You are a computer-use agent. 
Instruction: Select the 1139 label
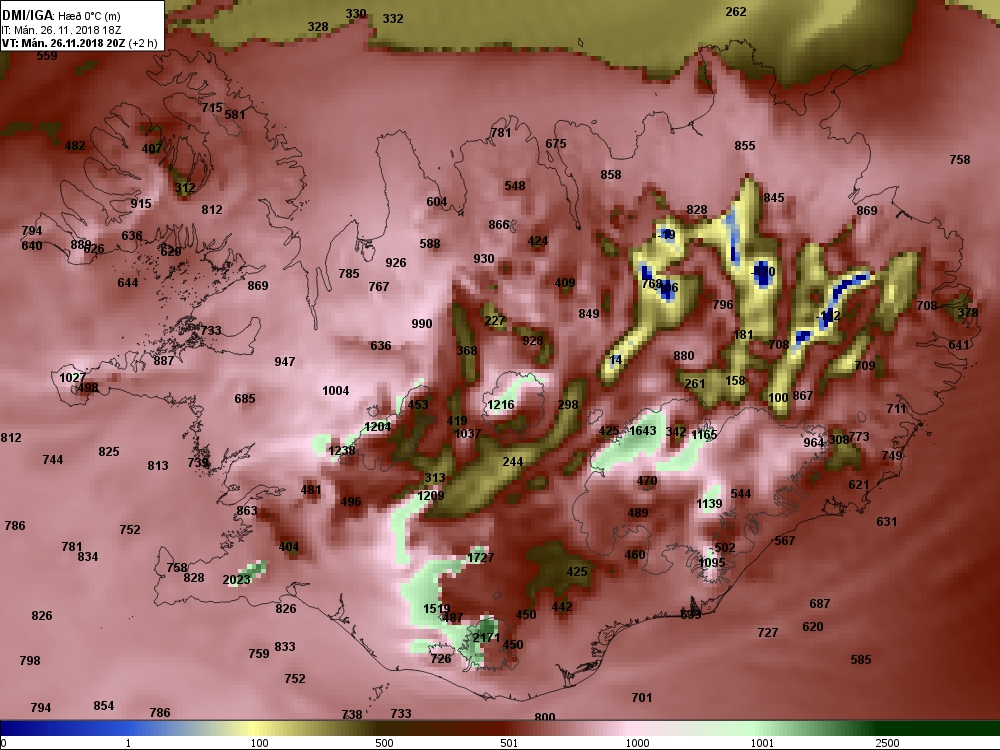coord(709,504)
